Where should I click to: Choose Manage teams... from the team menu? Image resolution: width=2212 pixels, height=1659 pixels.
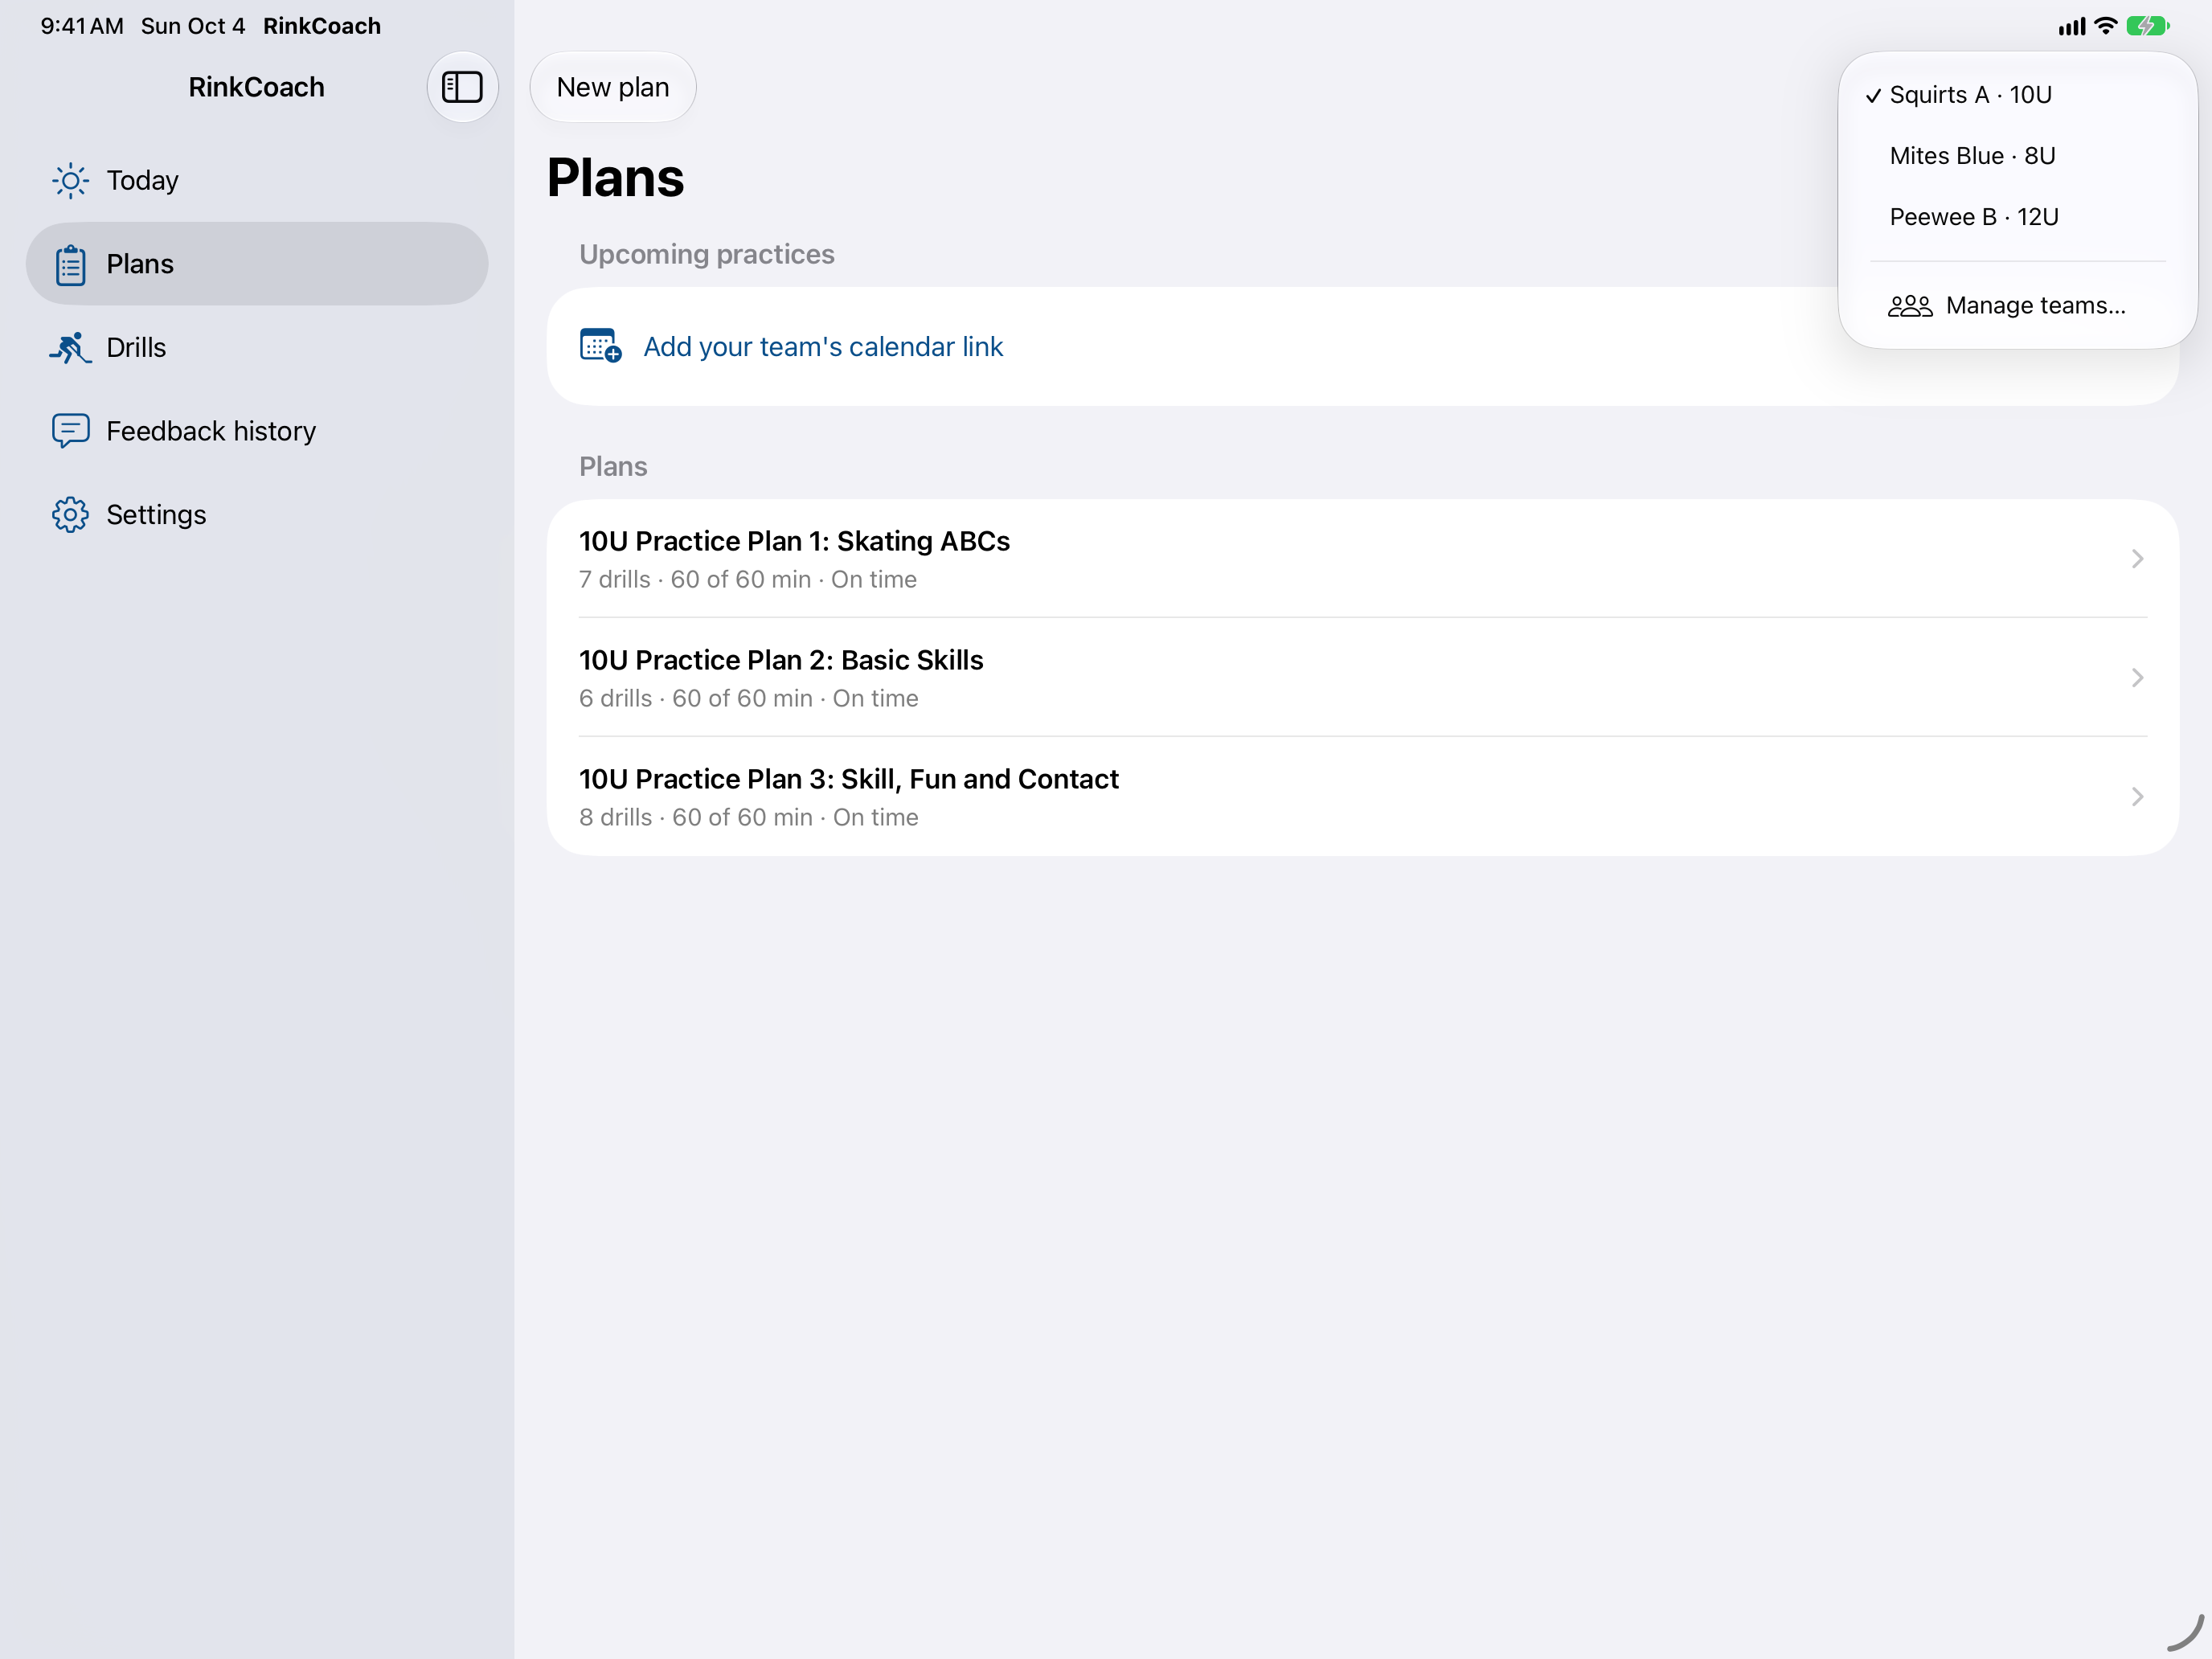coord(2017,306)
